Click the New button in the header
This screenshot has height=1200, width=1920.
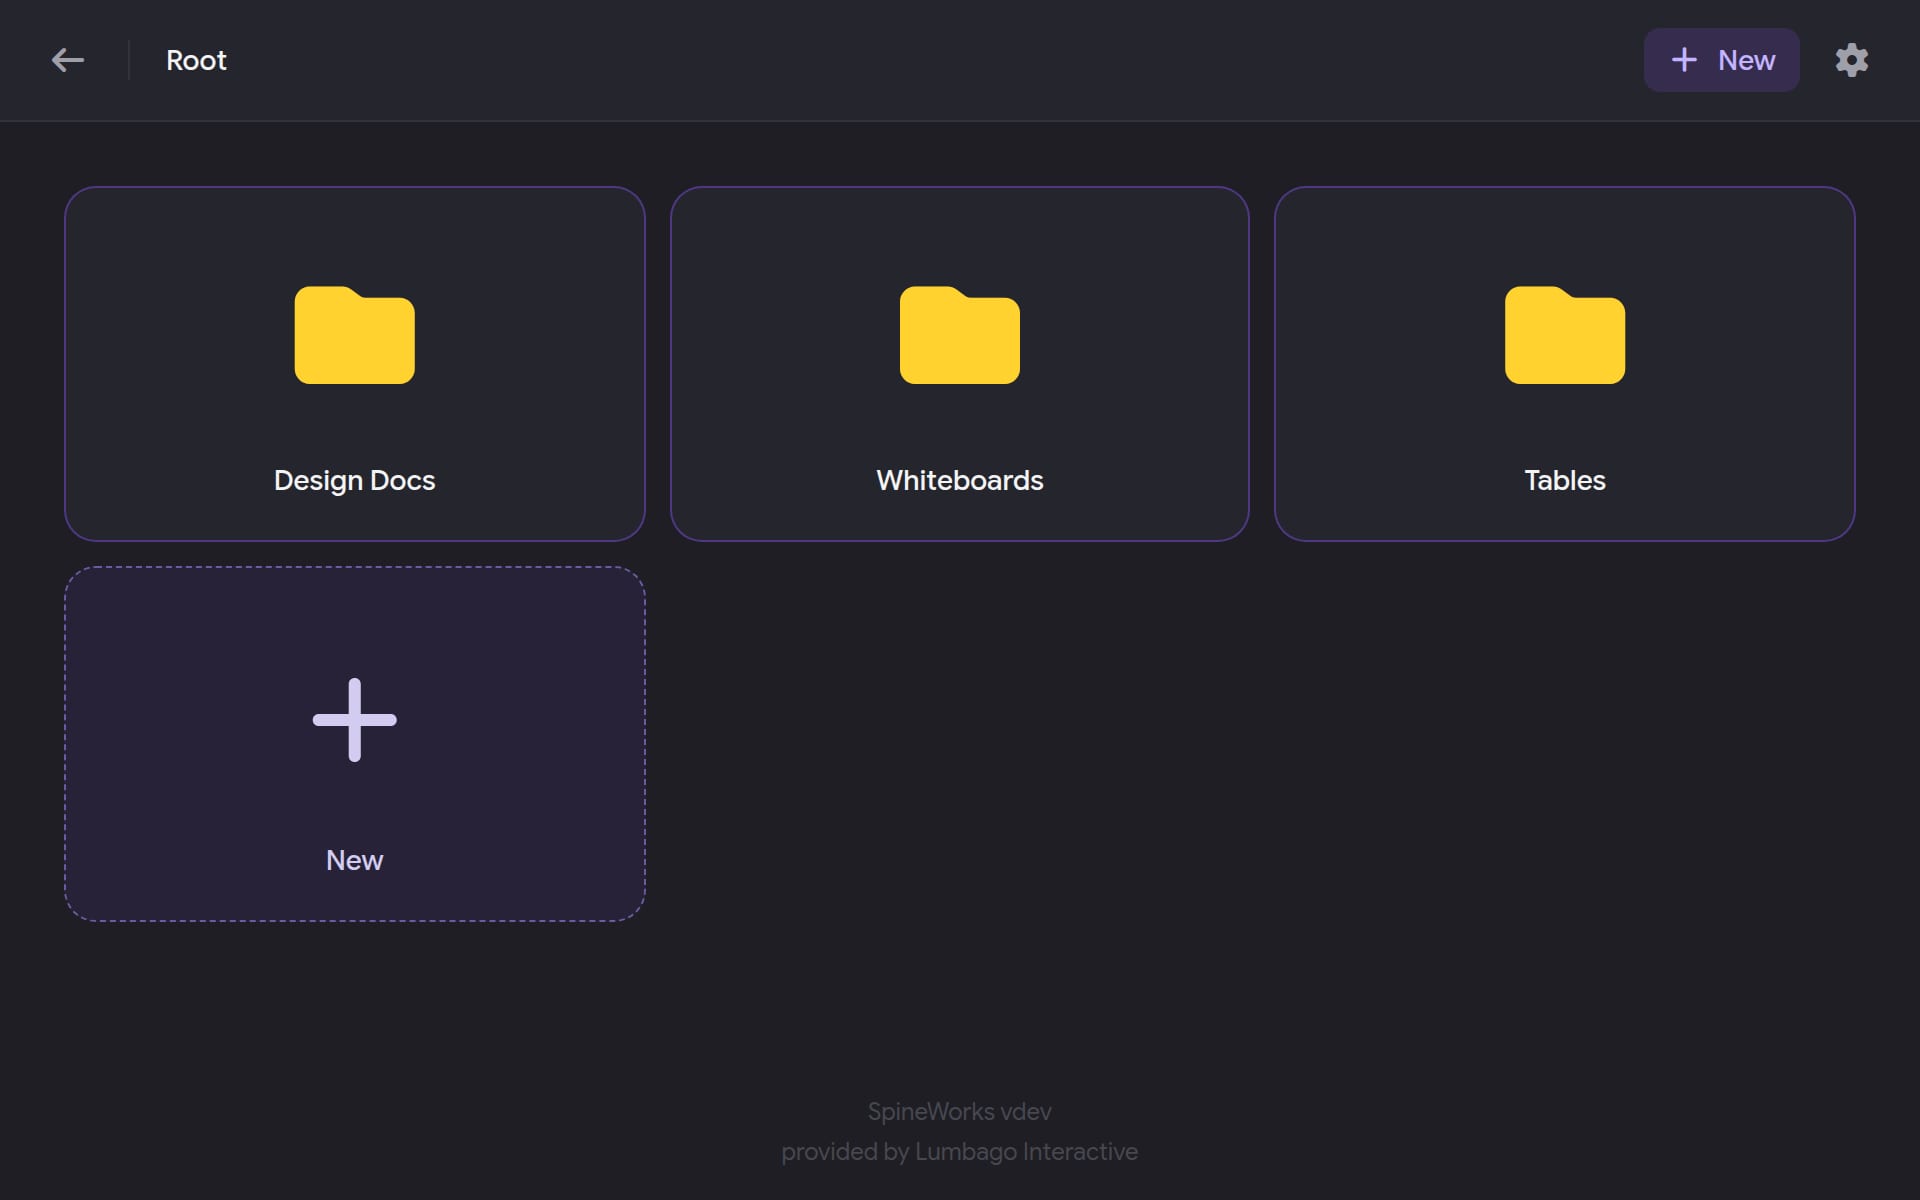tap(1721, 60)
